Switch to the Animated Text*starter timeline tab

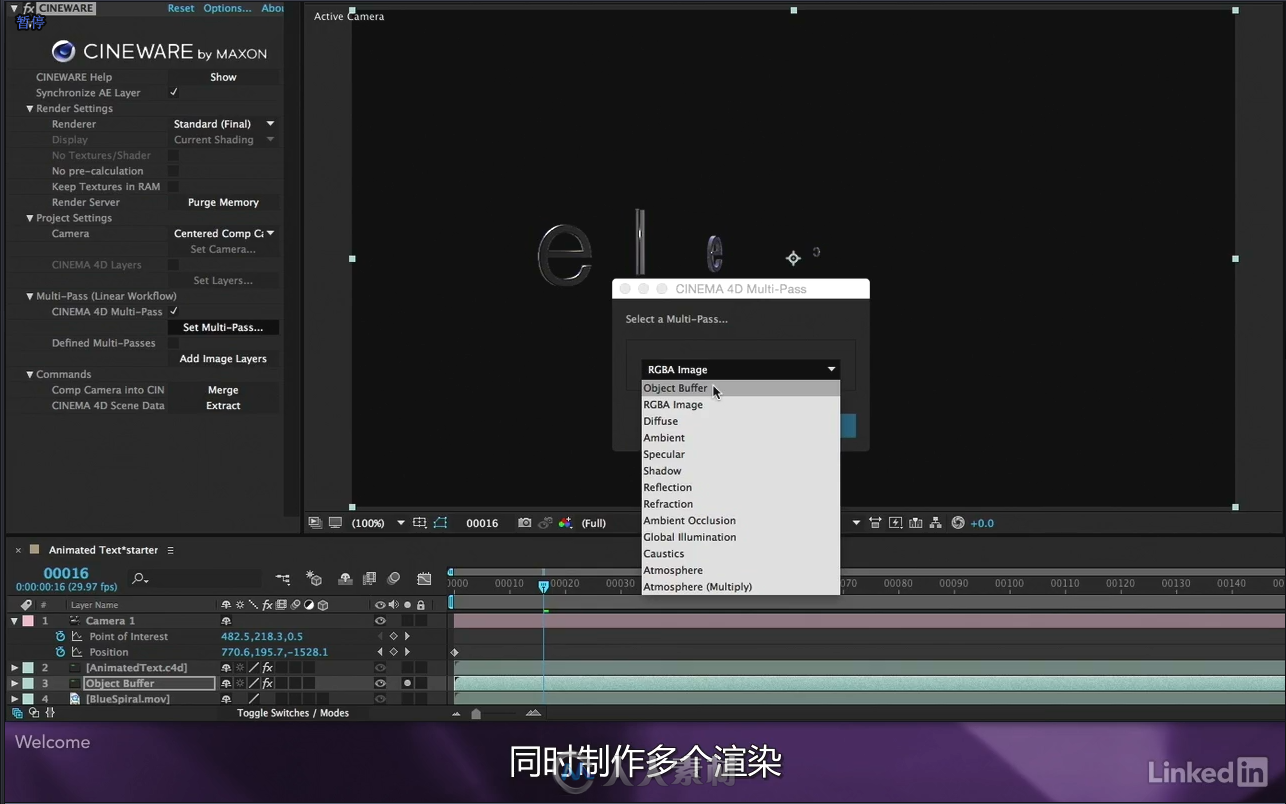pyautogui.click(x=103, y=550)
